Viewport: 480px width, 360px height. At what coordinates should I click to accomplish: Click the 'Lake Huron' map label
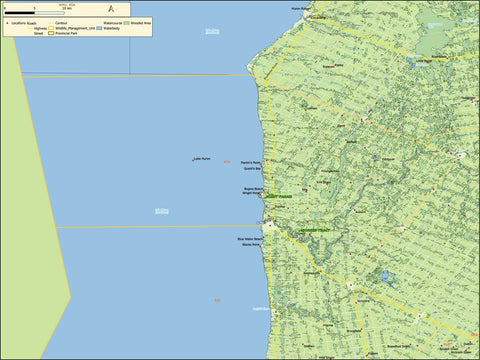202,159
